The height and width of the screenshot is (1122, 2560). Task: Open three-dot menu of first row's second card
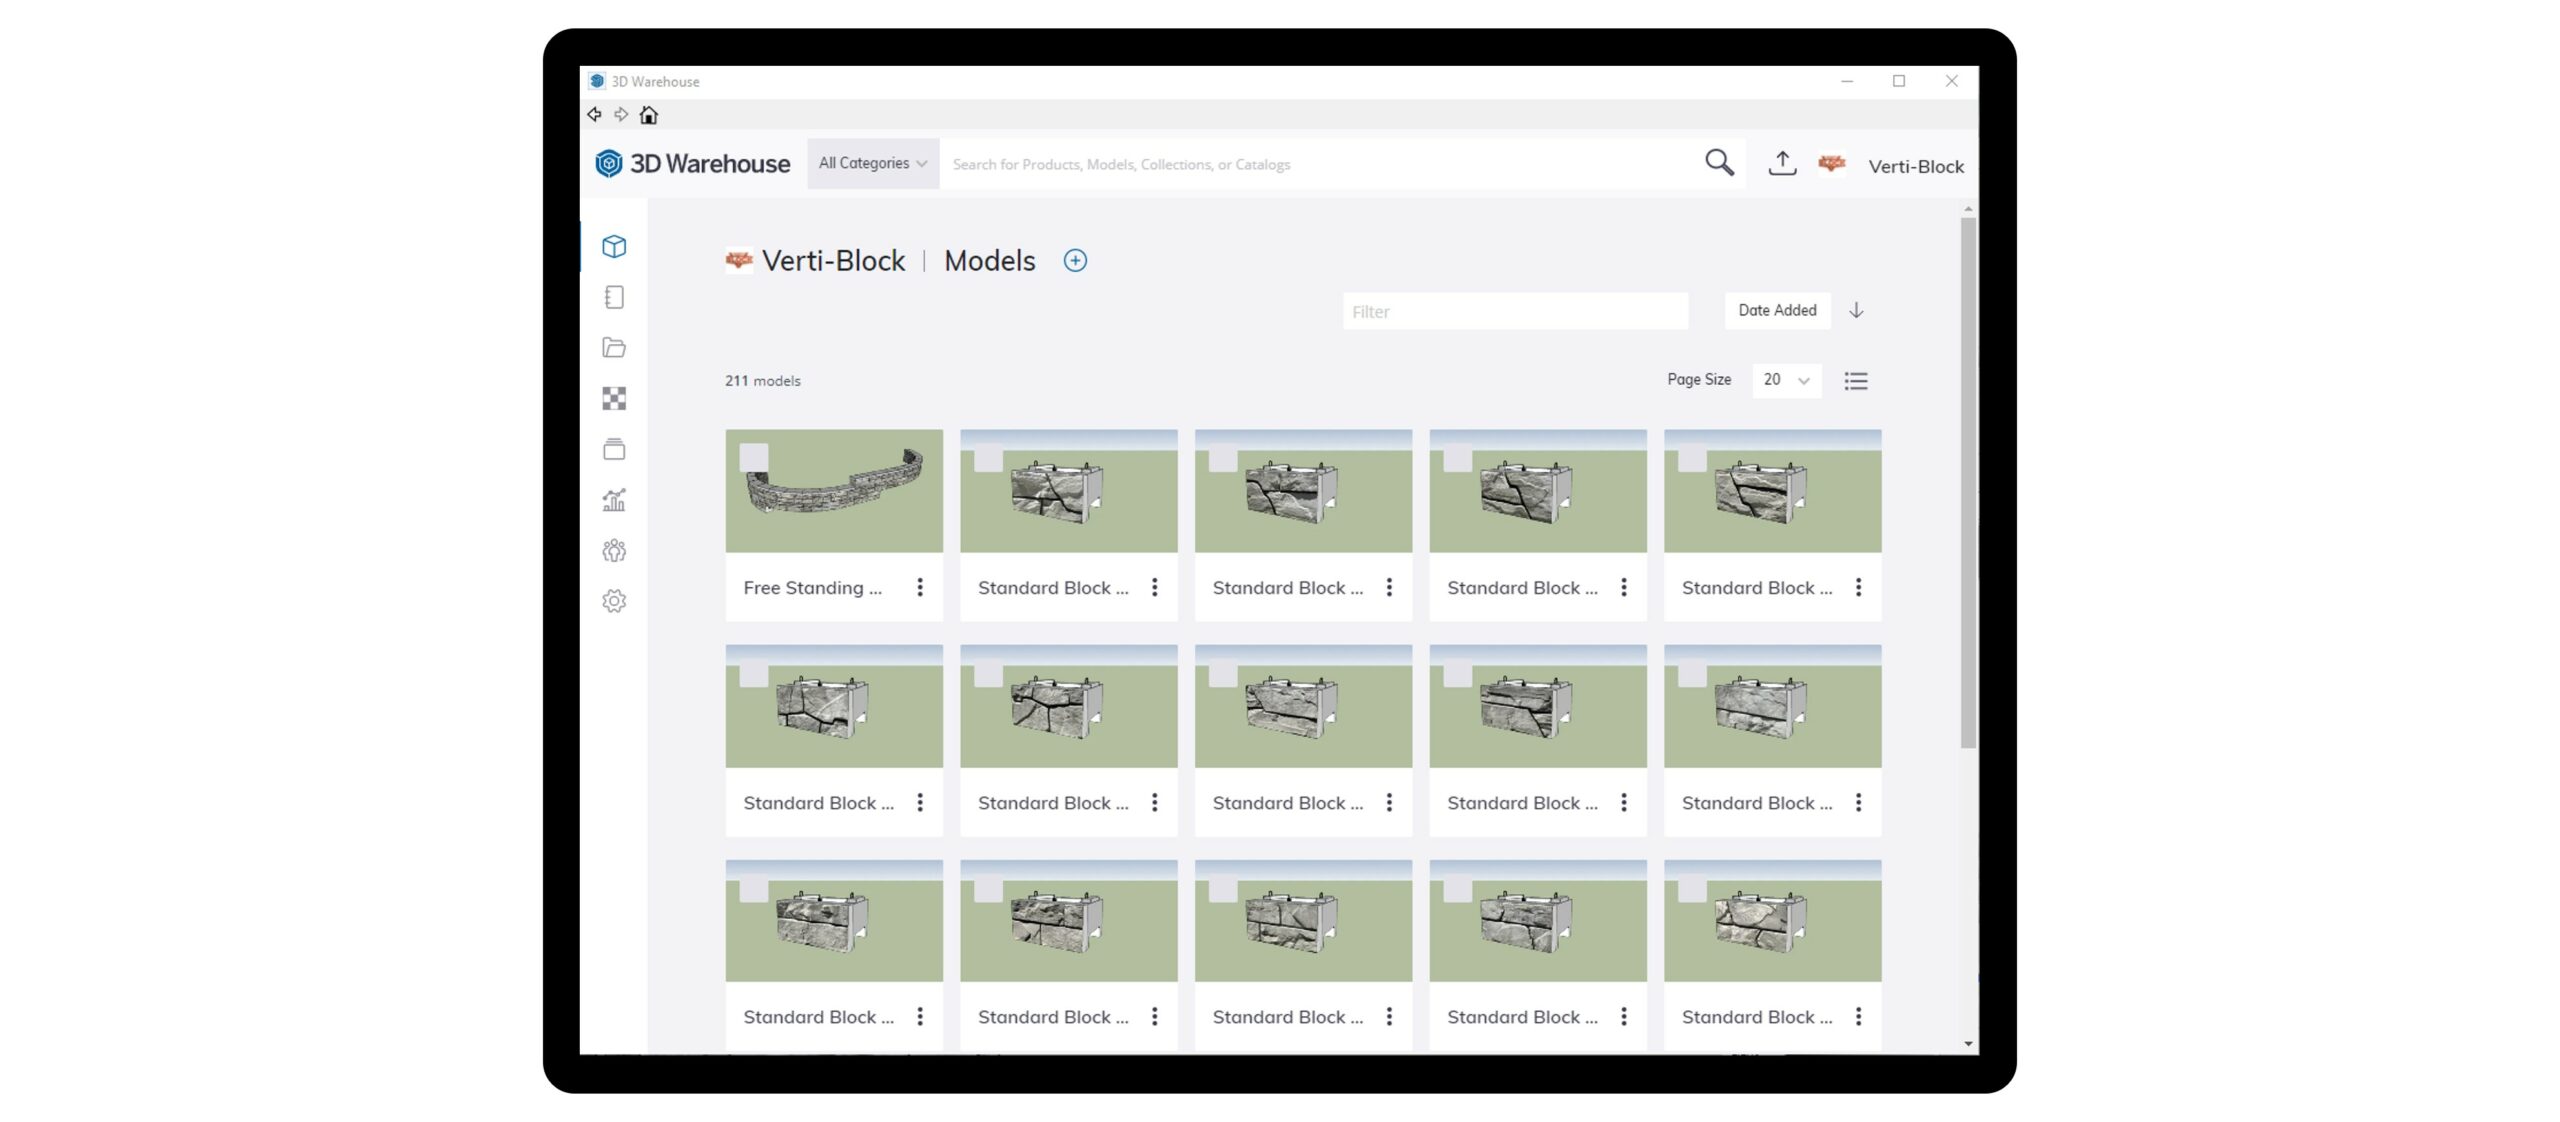(x=1155, y=588)
